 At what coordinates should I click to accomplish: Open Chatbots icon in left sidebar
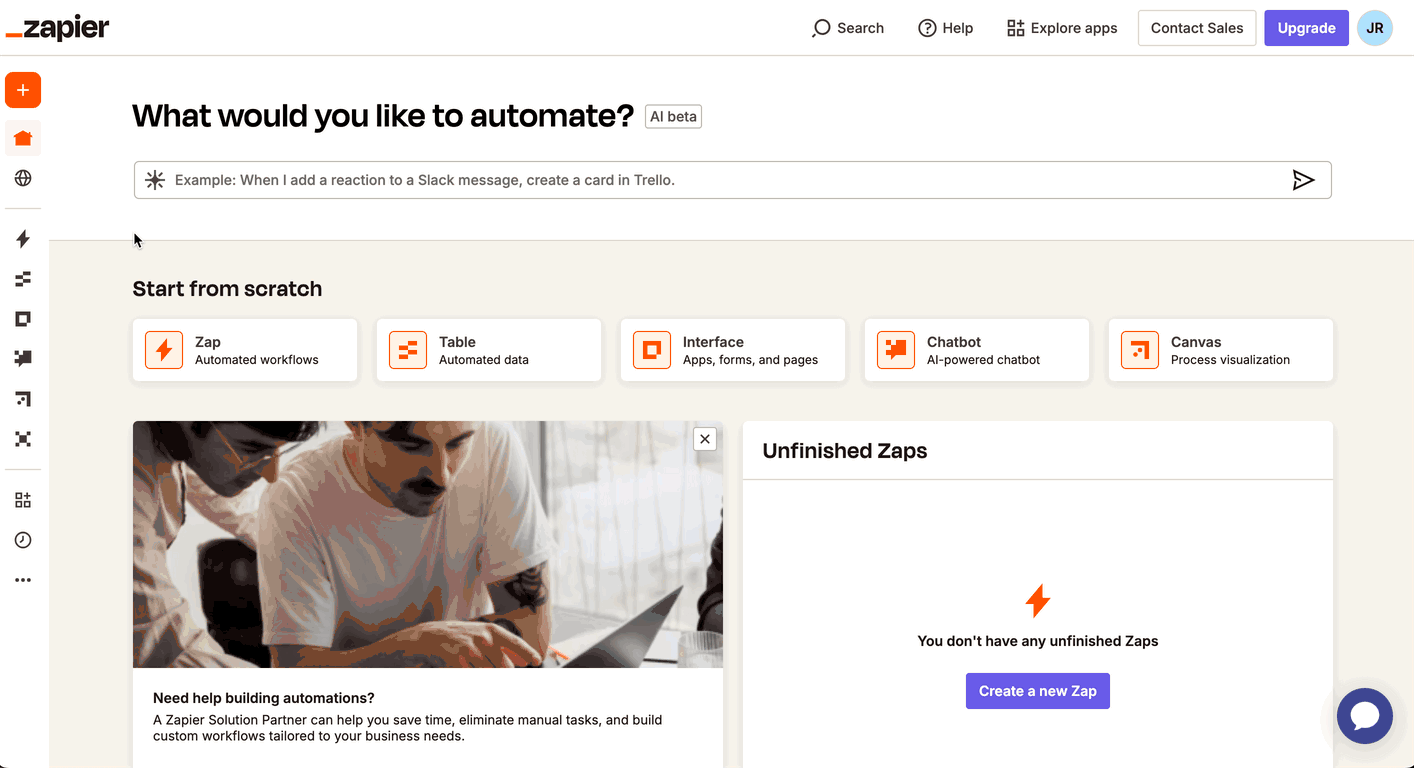click(23, 358)
